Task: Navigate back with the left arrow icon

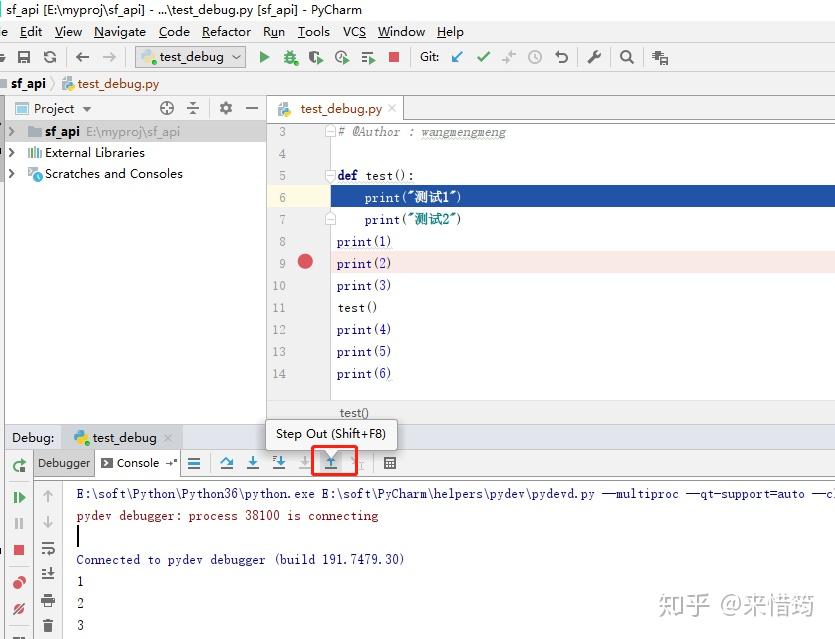Action: 83,57
